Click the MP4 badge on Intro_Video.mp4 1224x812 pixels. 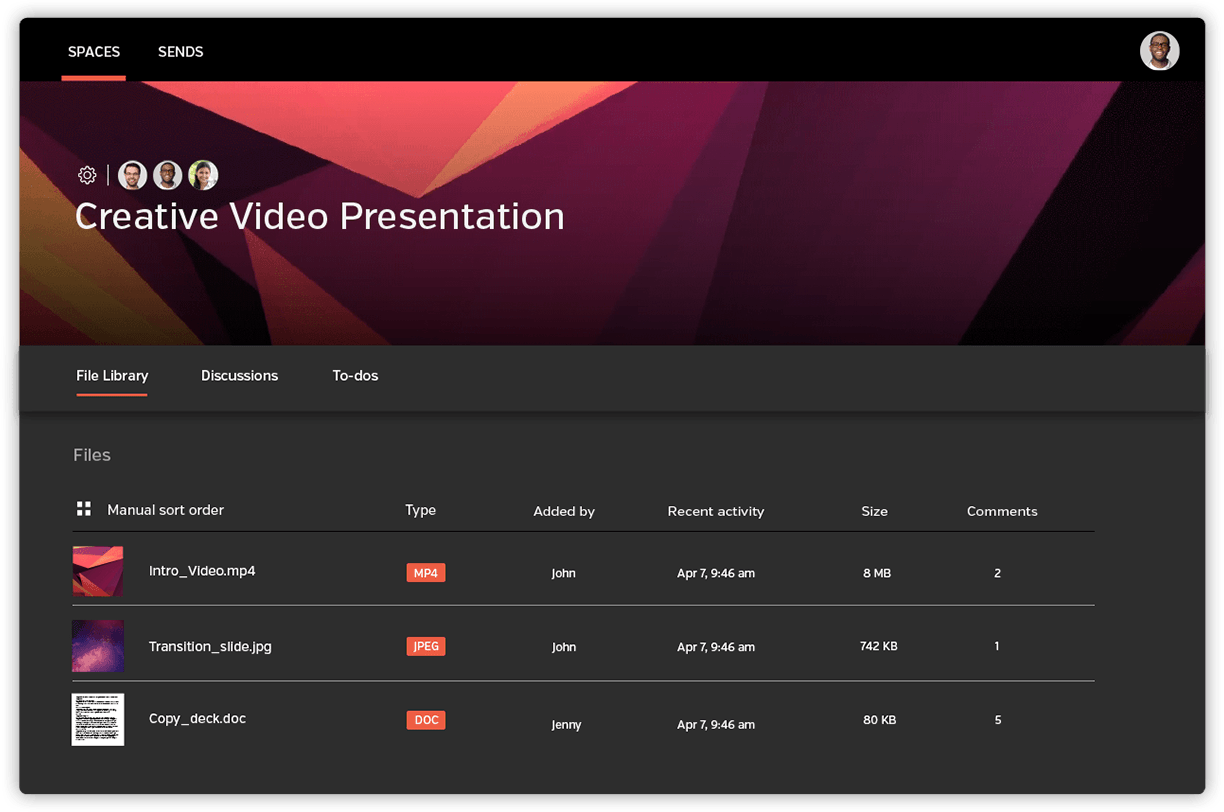(x=426, y=573)
